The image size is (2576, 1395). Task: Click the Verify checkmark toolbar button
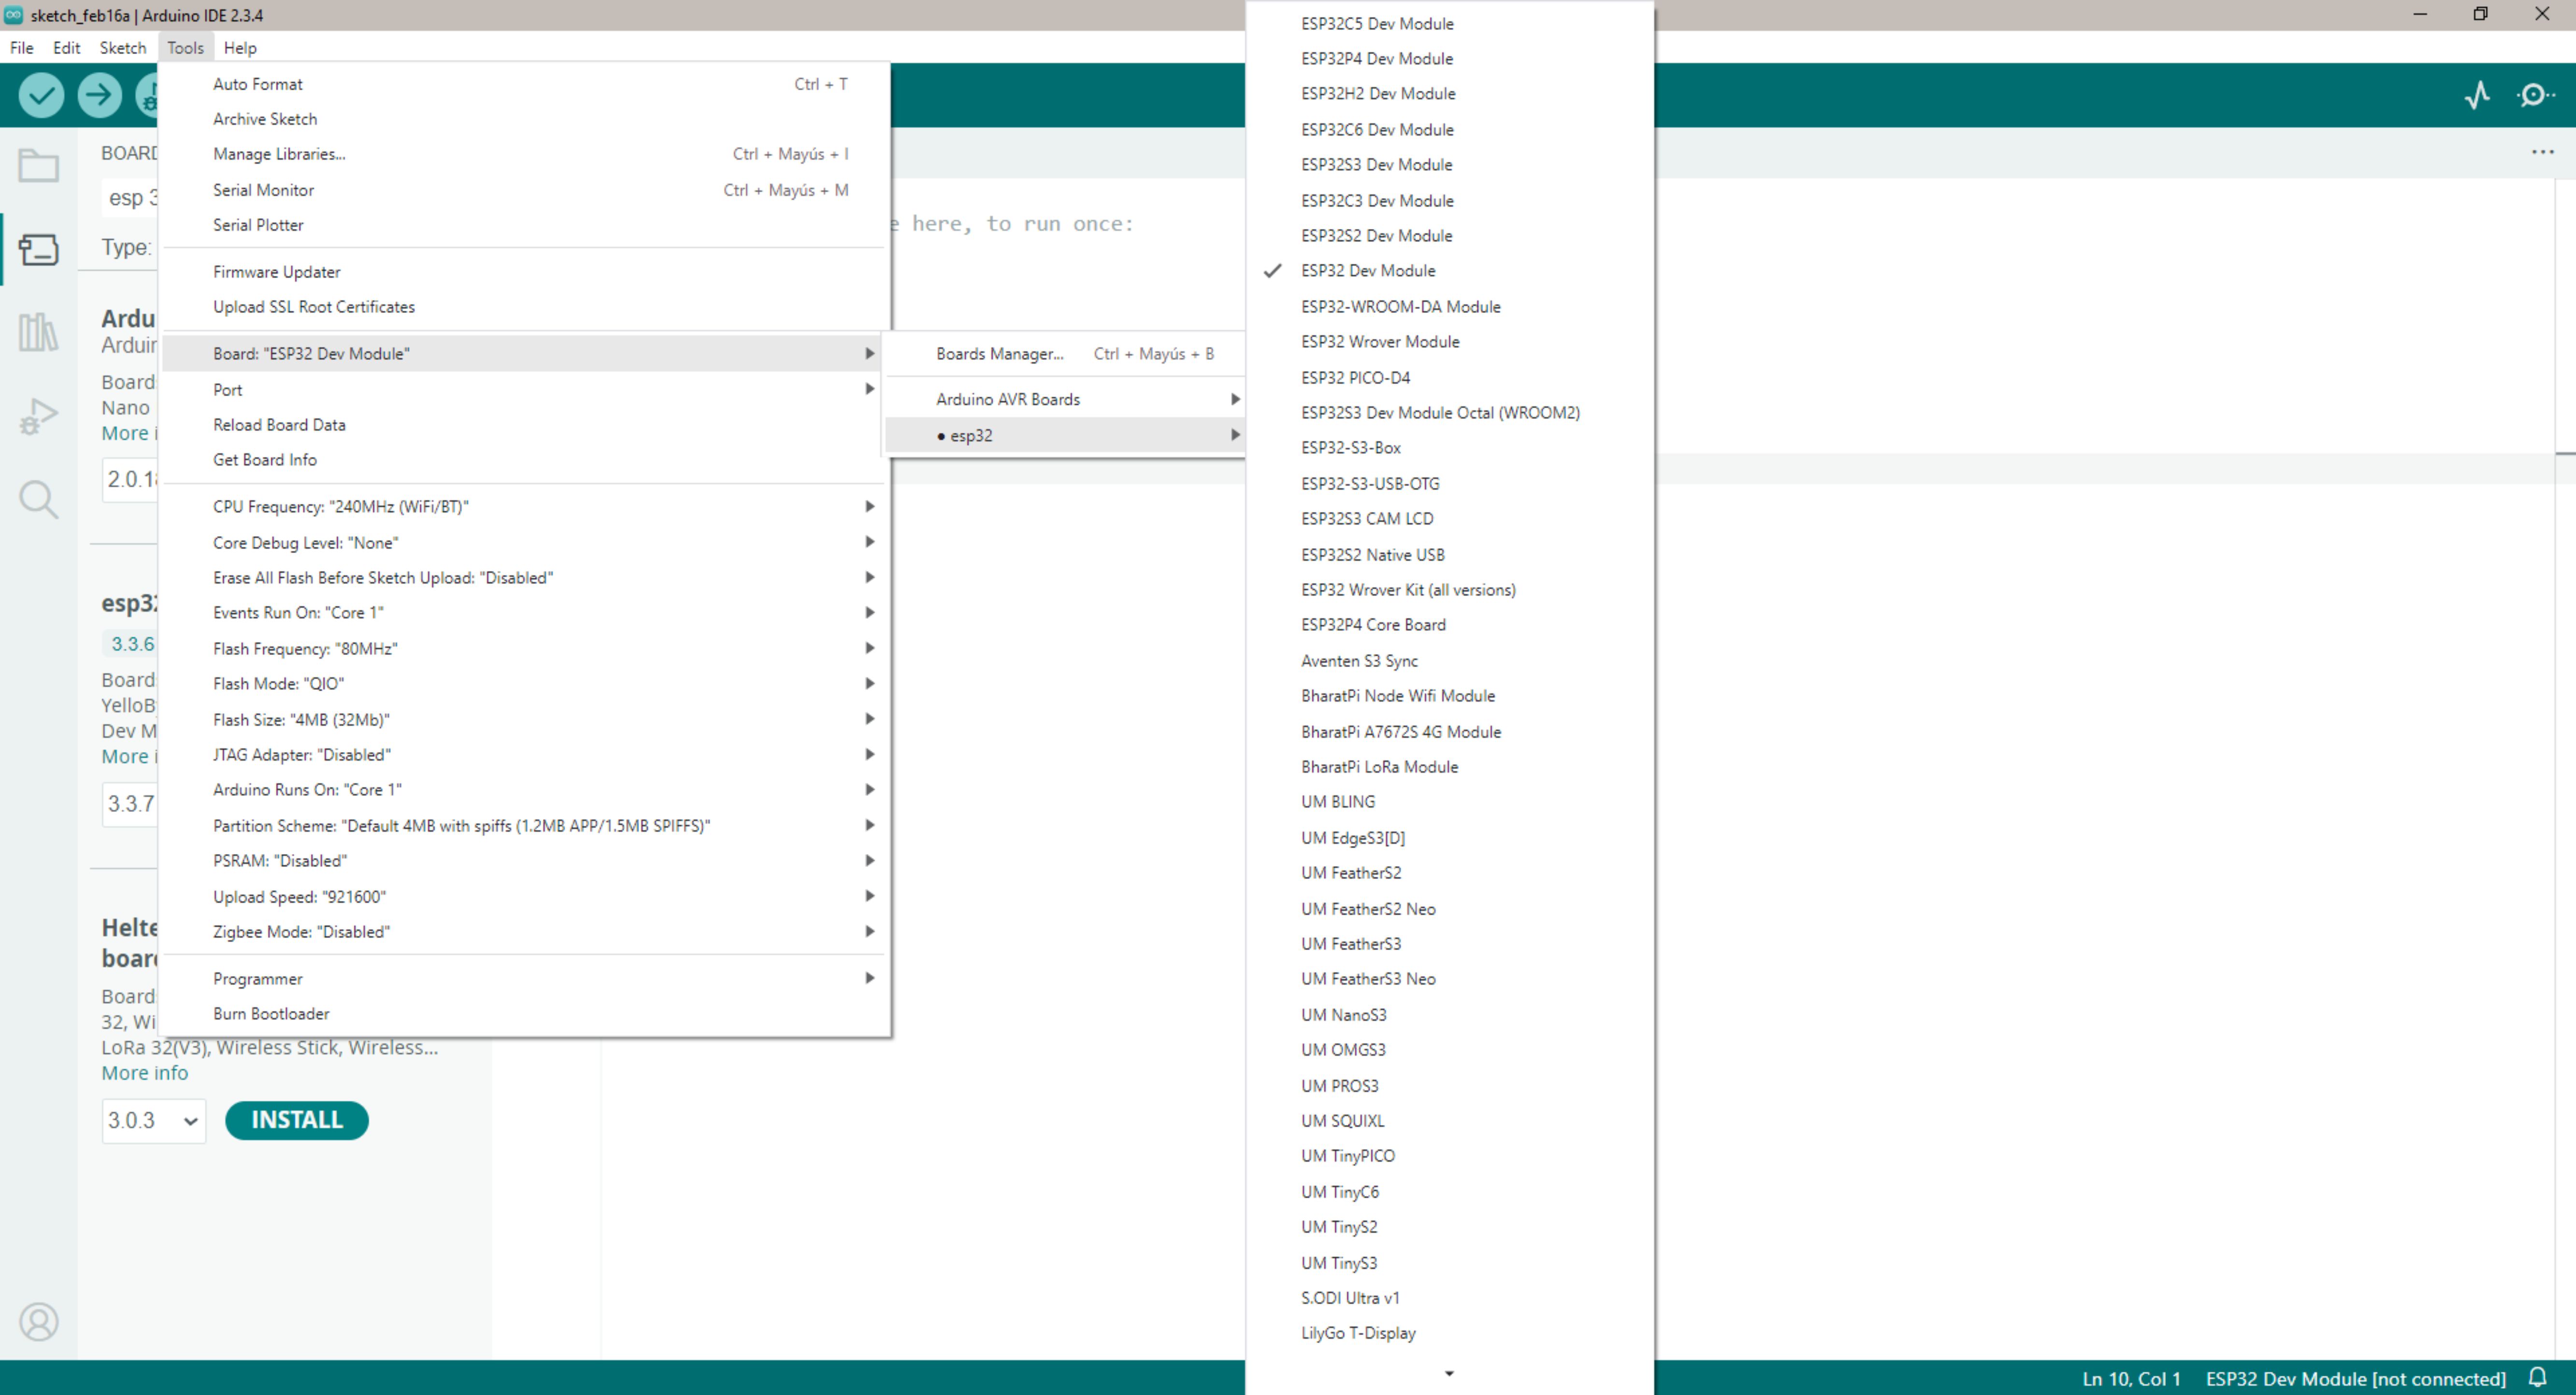(x=41, y=95)
